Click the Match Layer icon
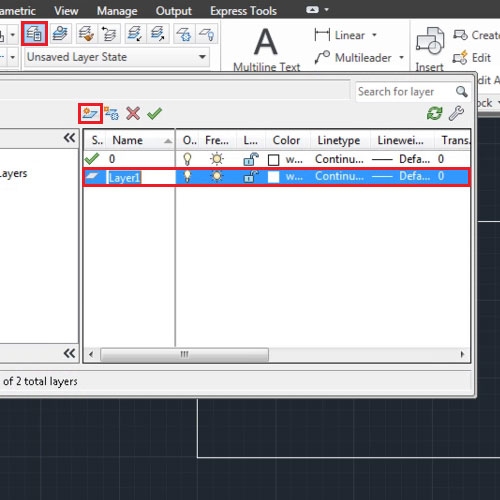Screen dimensions: 500x500 (x=86, y=34)
